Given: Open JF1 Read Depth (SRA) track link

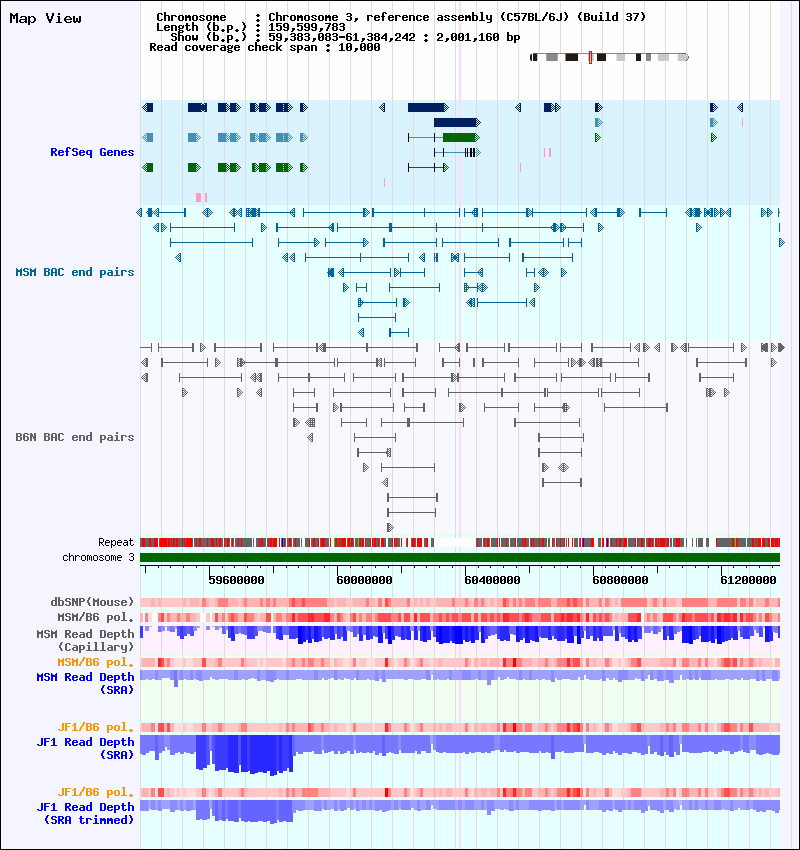Looking at the screenshot, I should (85, 748).
